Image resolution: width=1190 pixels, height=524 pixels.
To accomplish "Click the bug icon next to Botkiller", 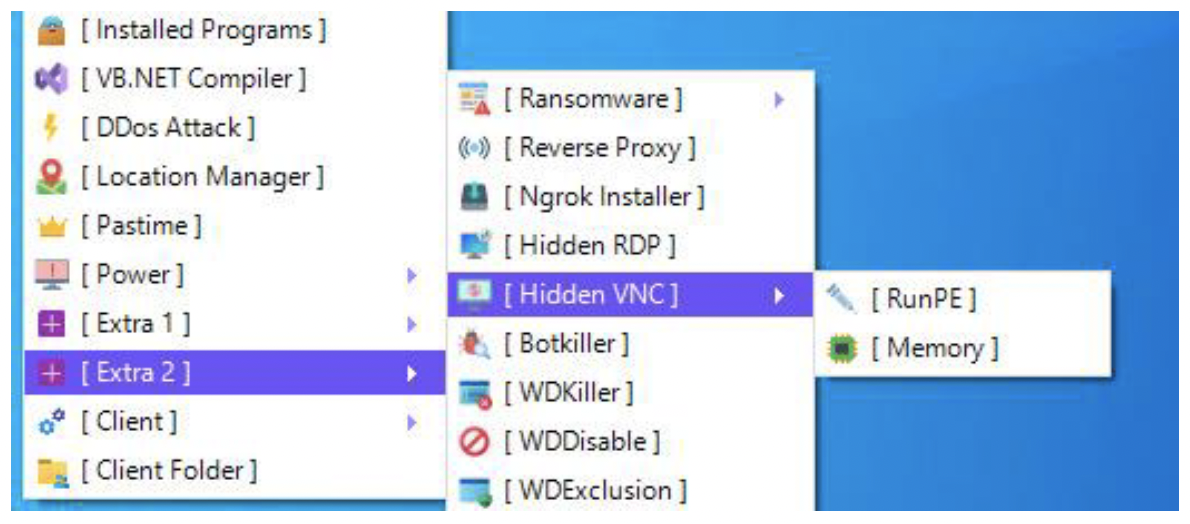I will 476,345.
